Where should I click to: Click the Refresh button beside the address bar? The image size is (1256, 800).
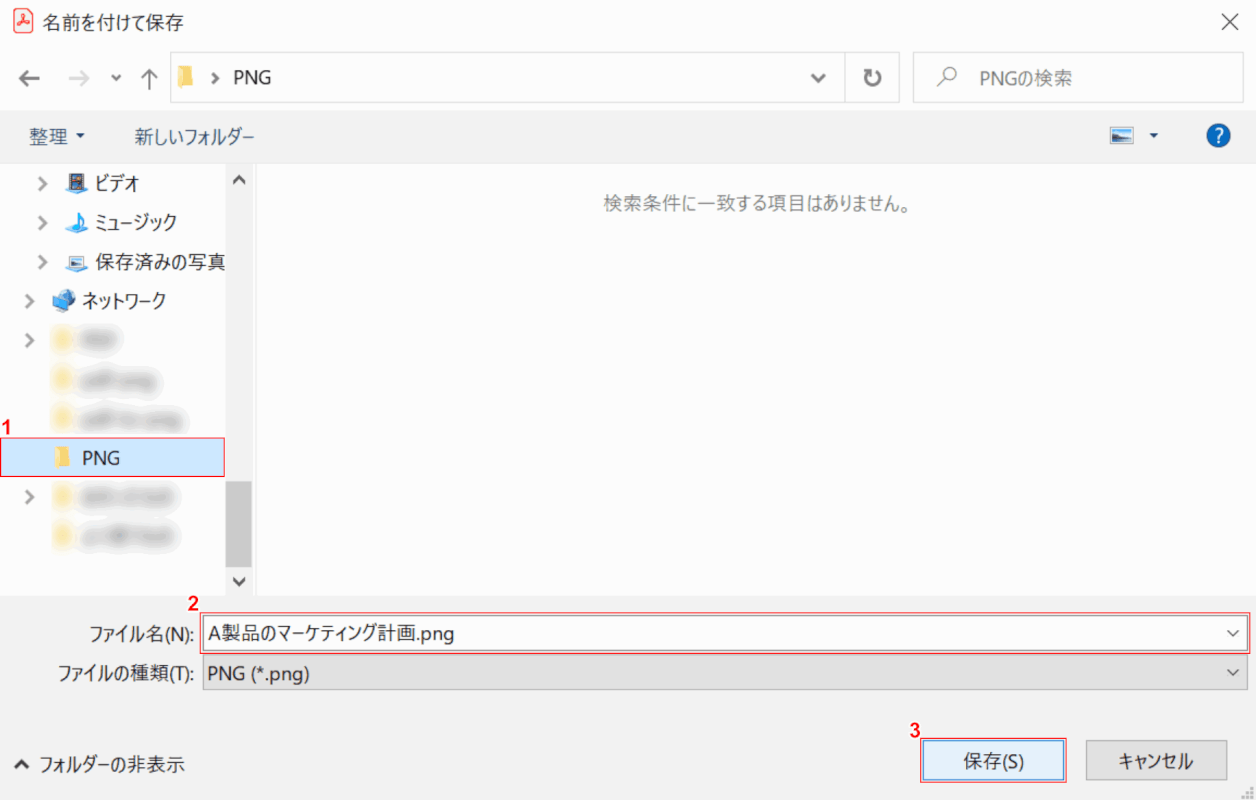(872, 78)
